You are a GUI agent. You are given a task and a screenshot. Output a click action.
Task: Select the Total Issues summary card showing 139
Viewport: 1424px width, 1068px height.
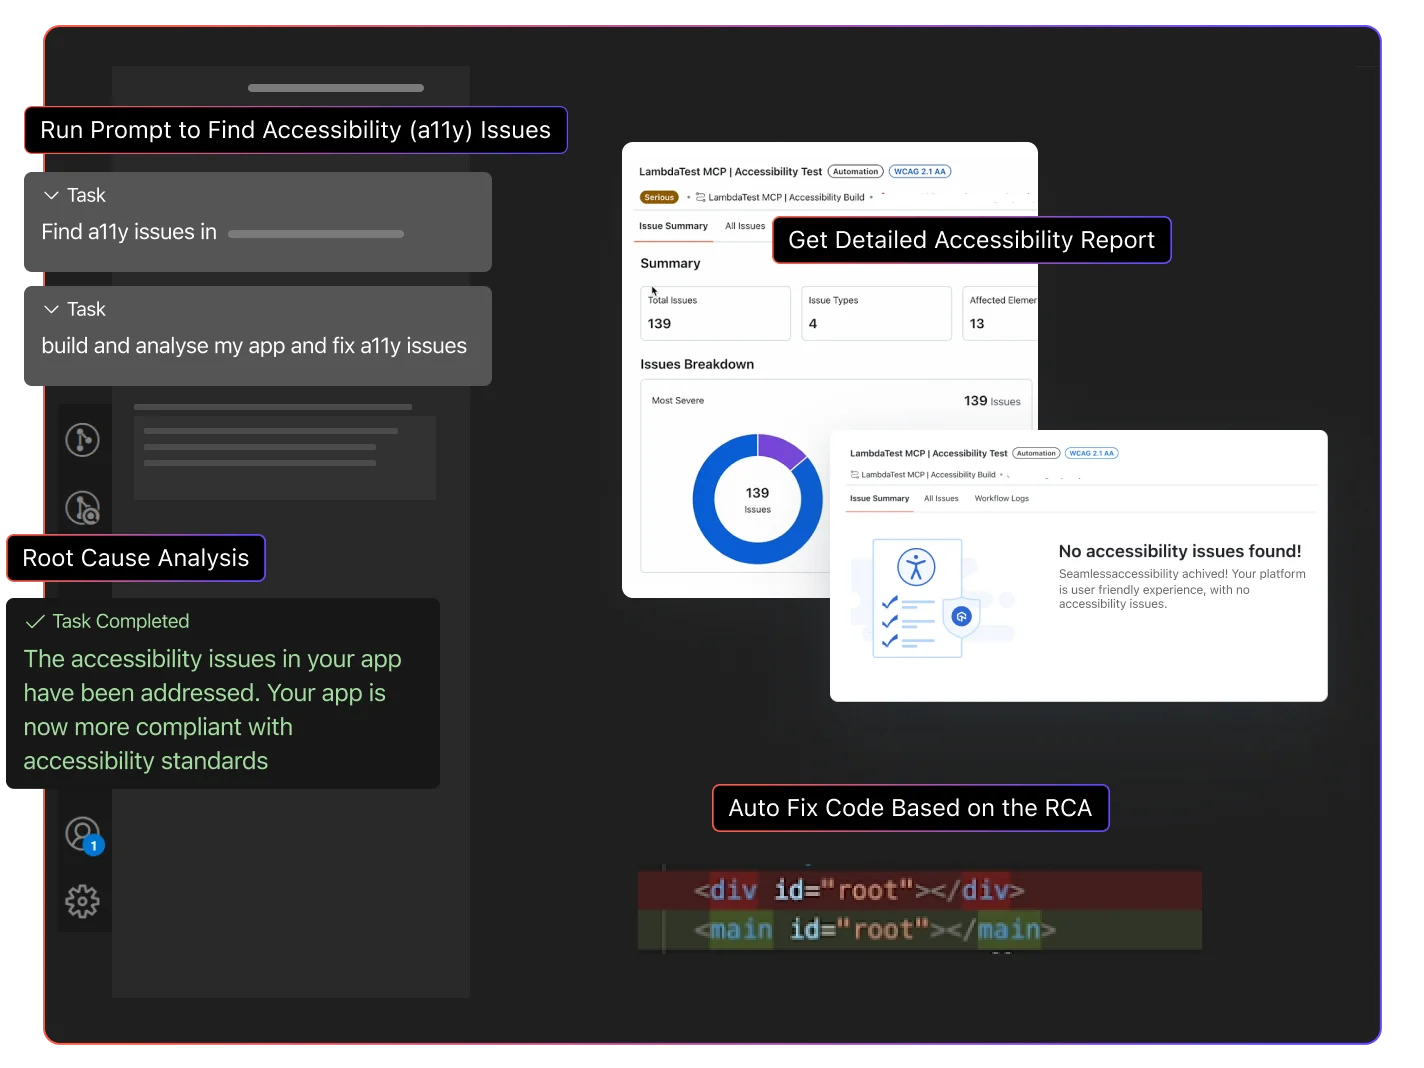tap(715, 313)
